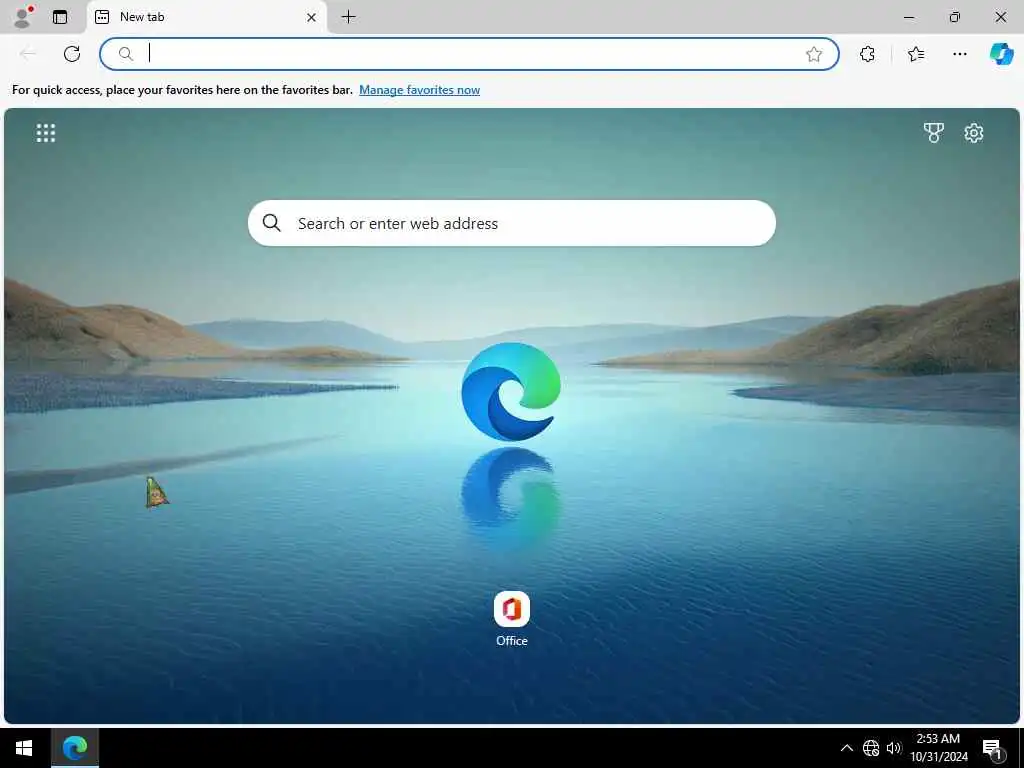
Task: Click the Search or enter web address box
Action: [512, 223]
